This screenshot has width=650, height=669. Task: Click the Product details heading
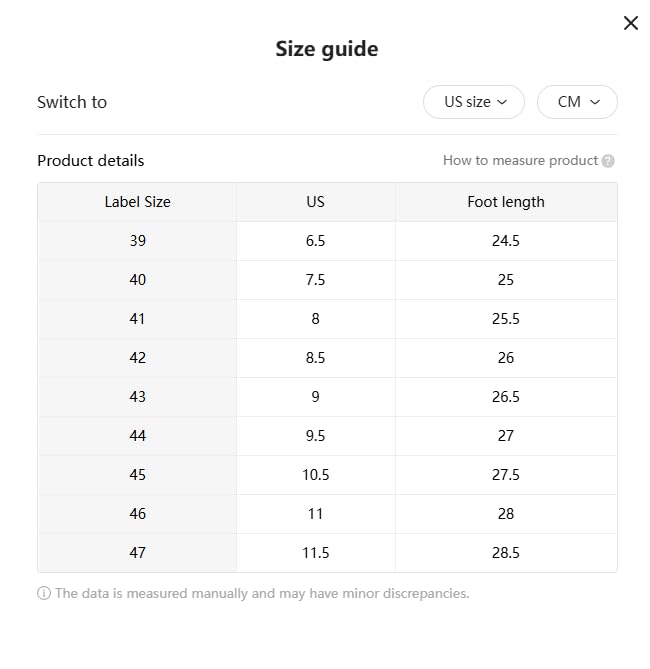click(91, 161)
